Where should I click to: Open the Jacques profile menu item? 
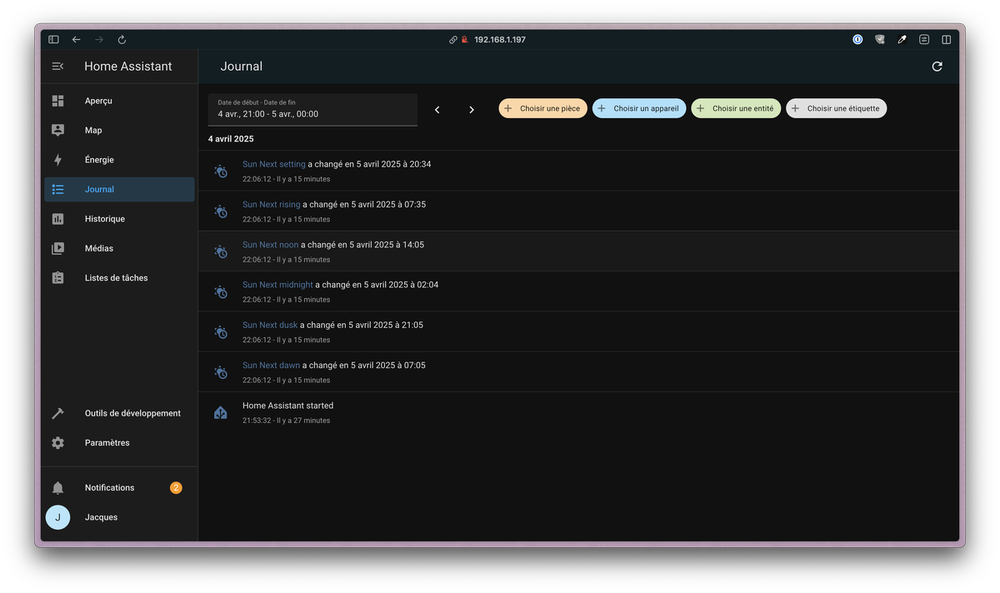(x=119, y=517)
